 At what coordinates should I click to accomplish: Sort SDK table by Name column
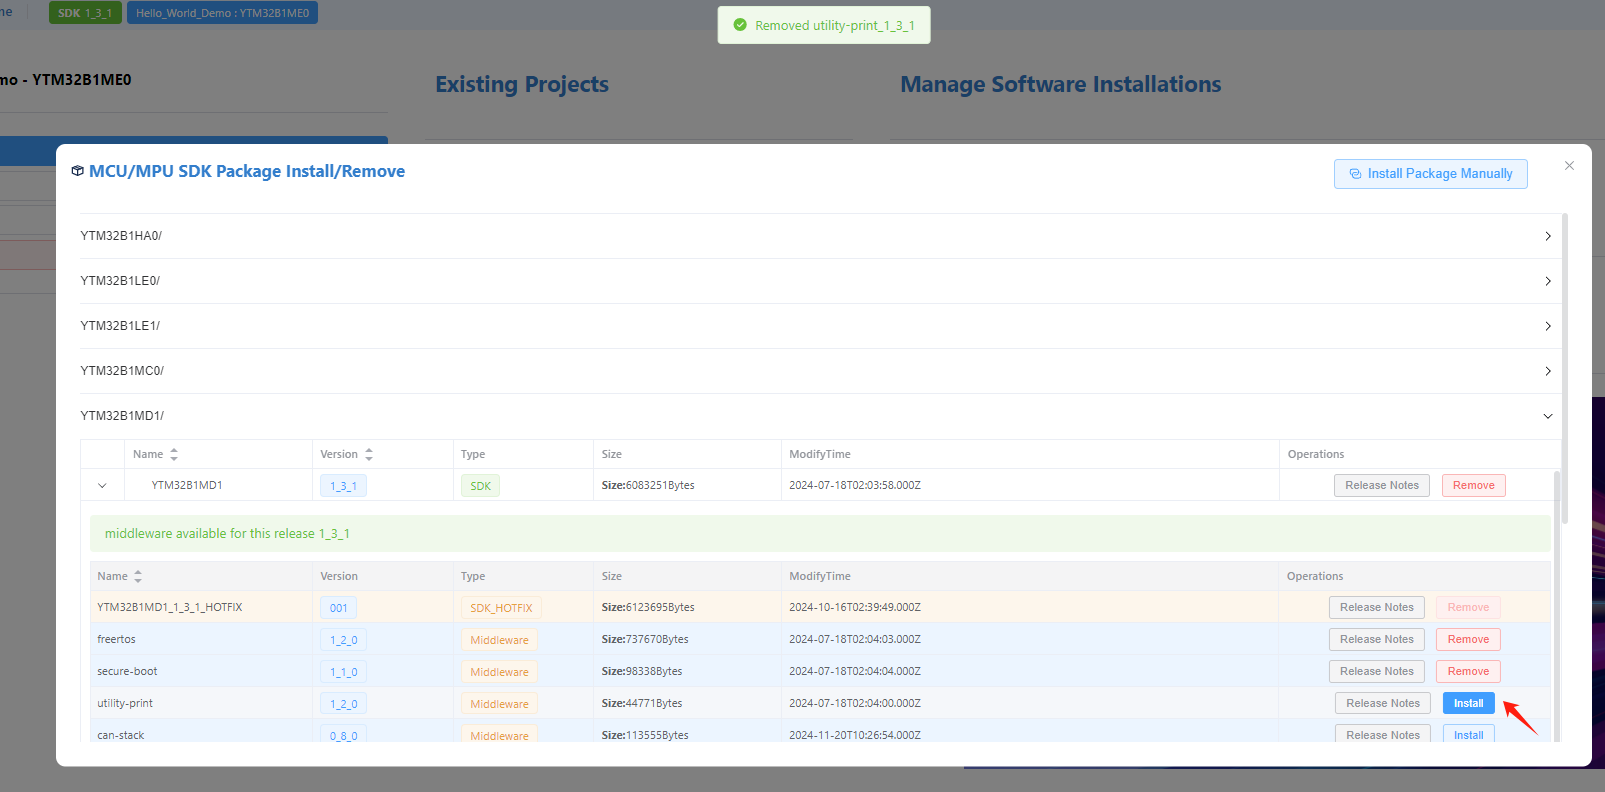click(174, 454)
